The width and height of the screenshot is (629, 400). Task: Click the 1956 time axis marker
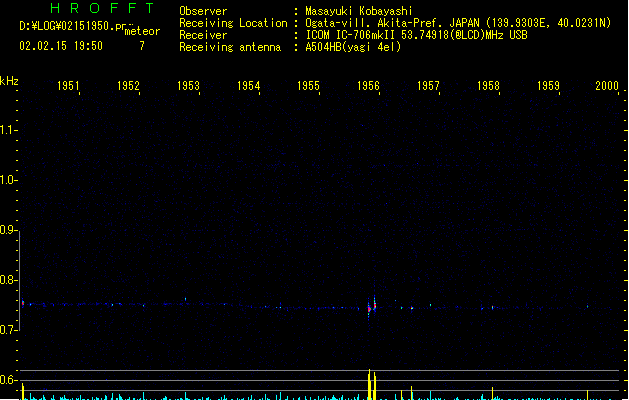[368, 86]
